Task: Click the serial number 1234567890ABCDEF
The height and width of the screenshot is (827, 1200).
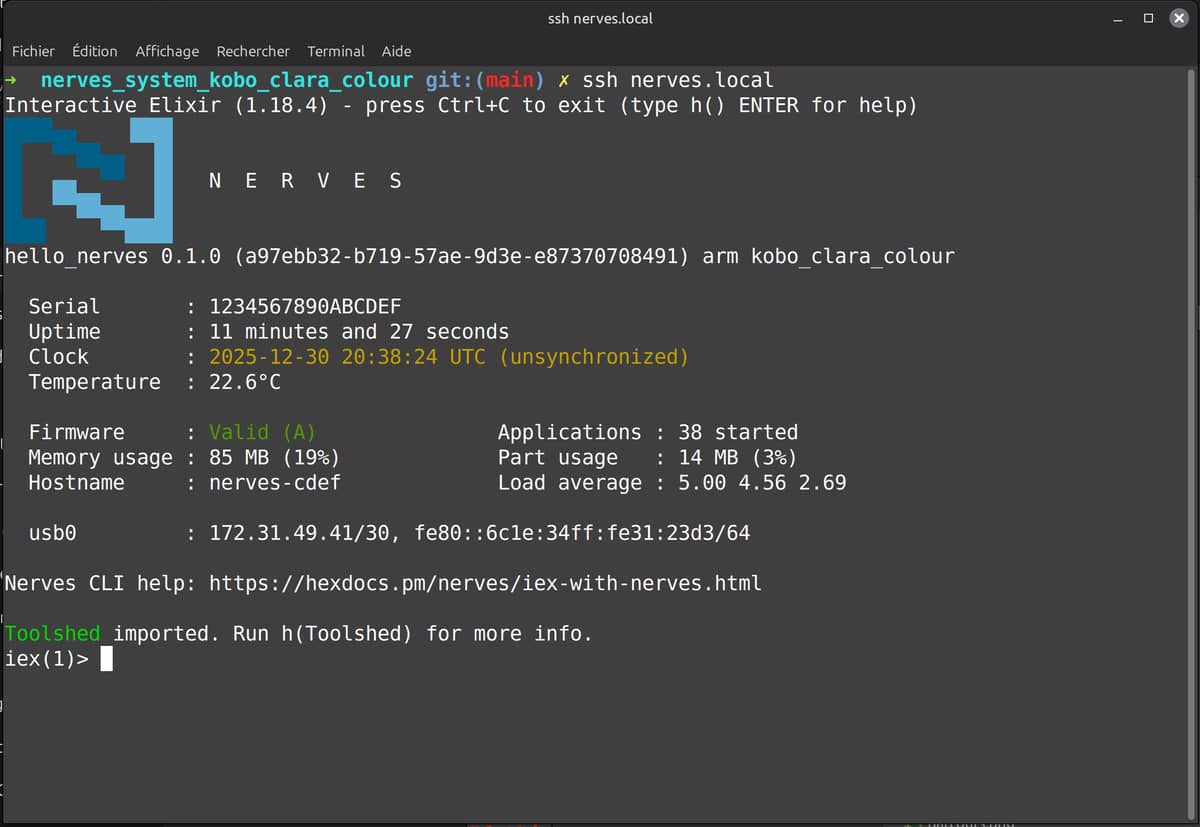Action: 305,307
